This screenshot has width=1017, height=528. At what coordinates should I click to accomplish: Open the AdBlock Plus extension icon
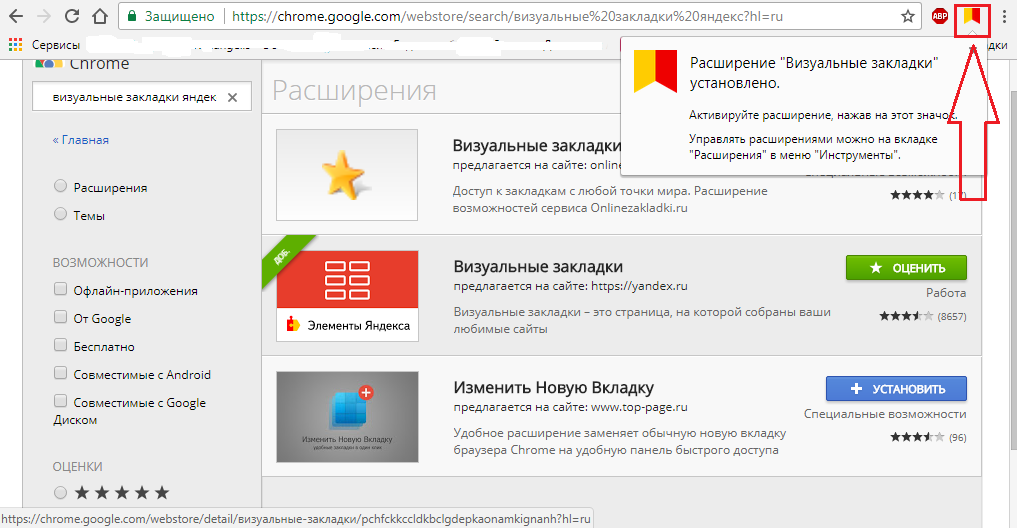(x=939, y=16)
